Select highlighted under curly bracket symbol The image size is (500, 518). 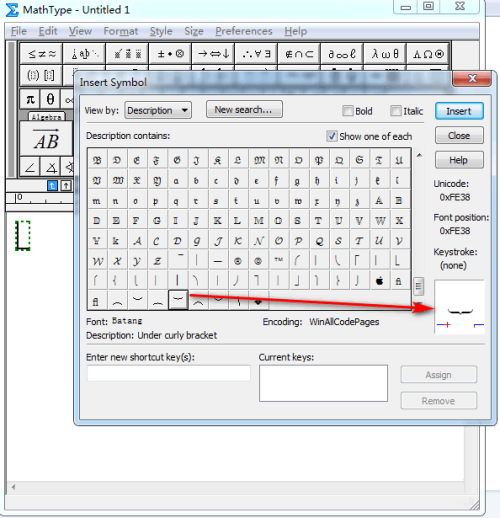pyautogui.click(x=178, y=299)
